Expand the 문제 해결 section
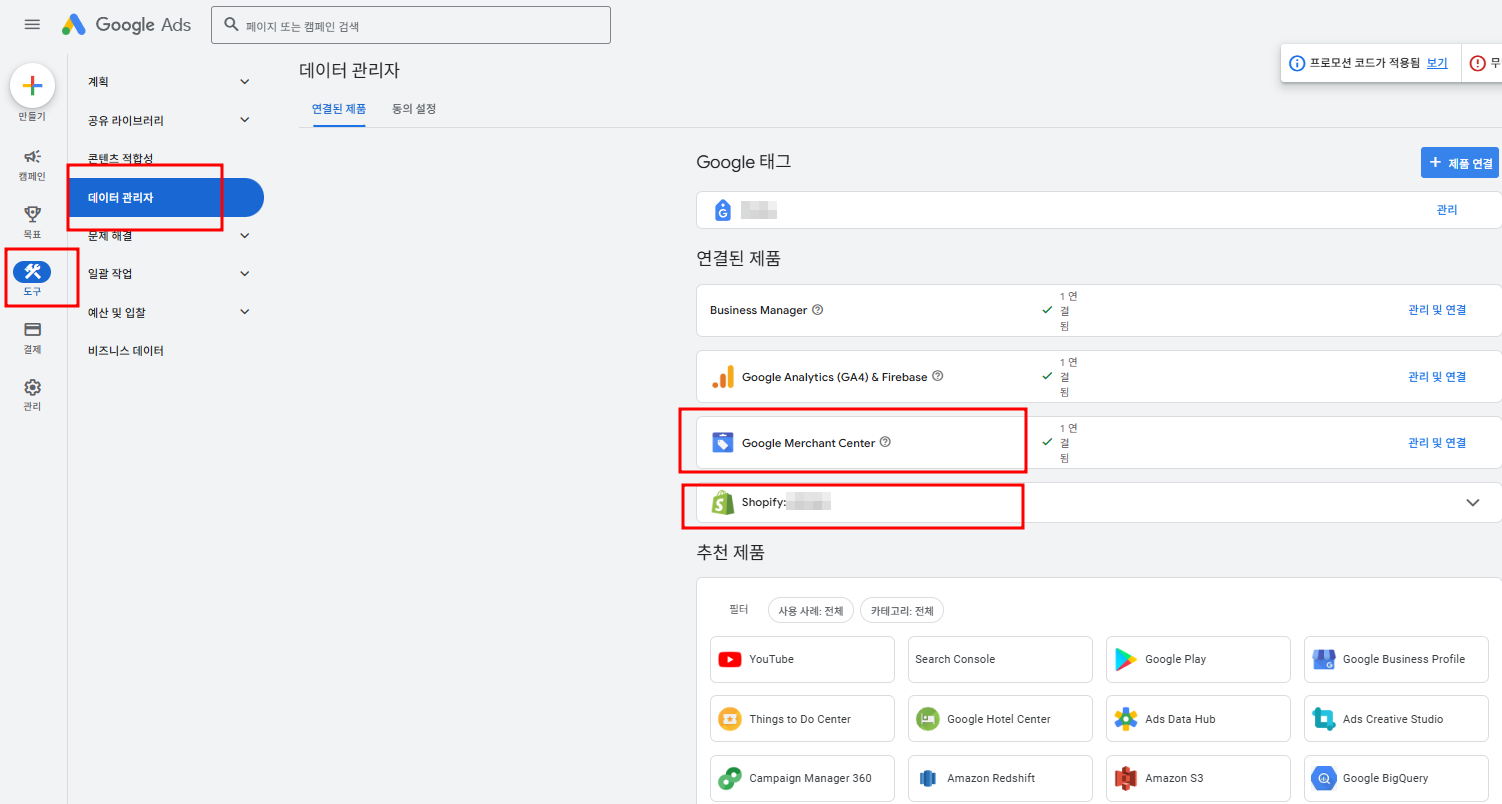 point(245,236)
